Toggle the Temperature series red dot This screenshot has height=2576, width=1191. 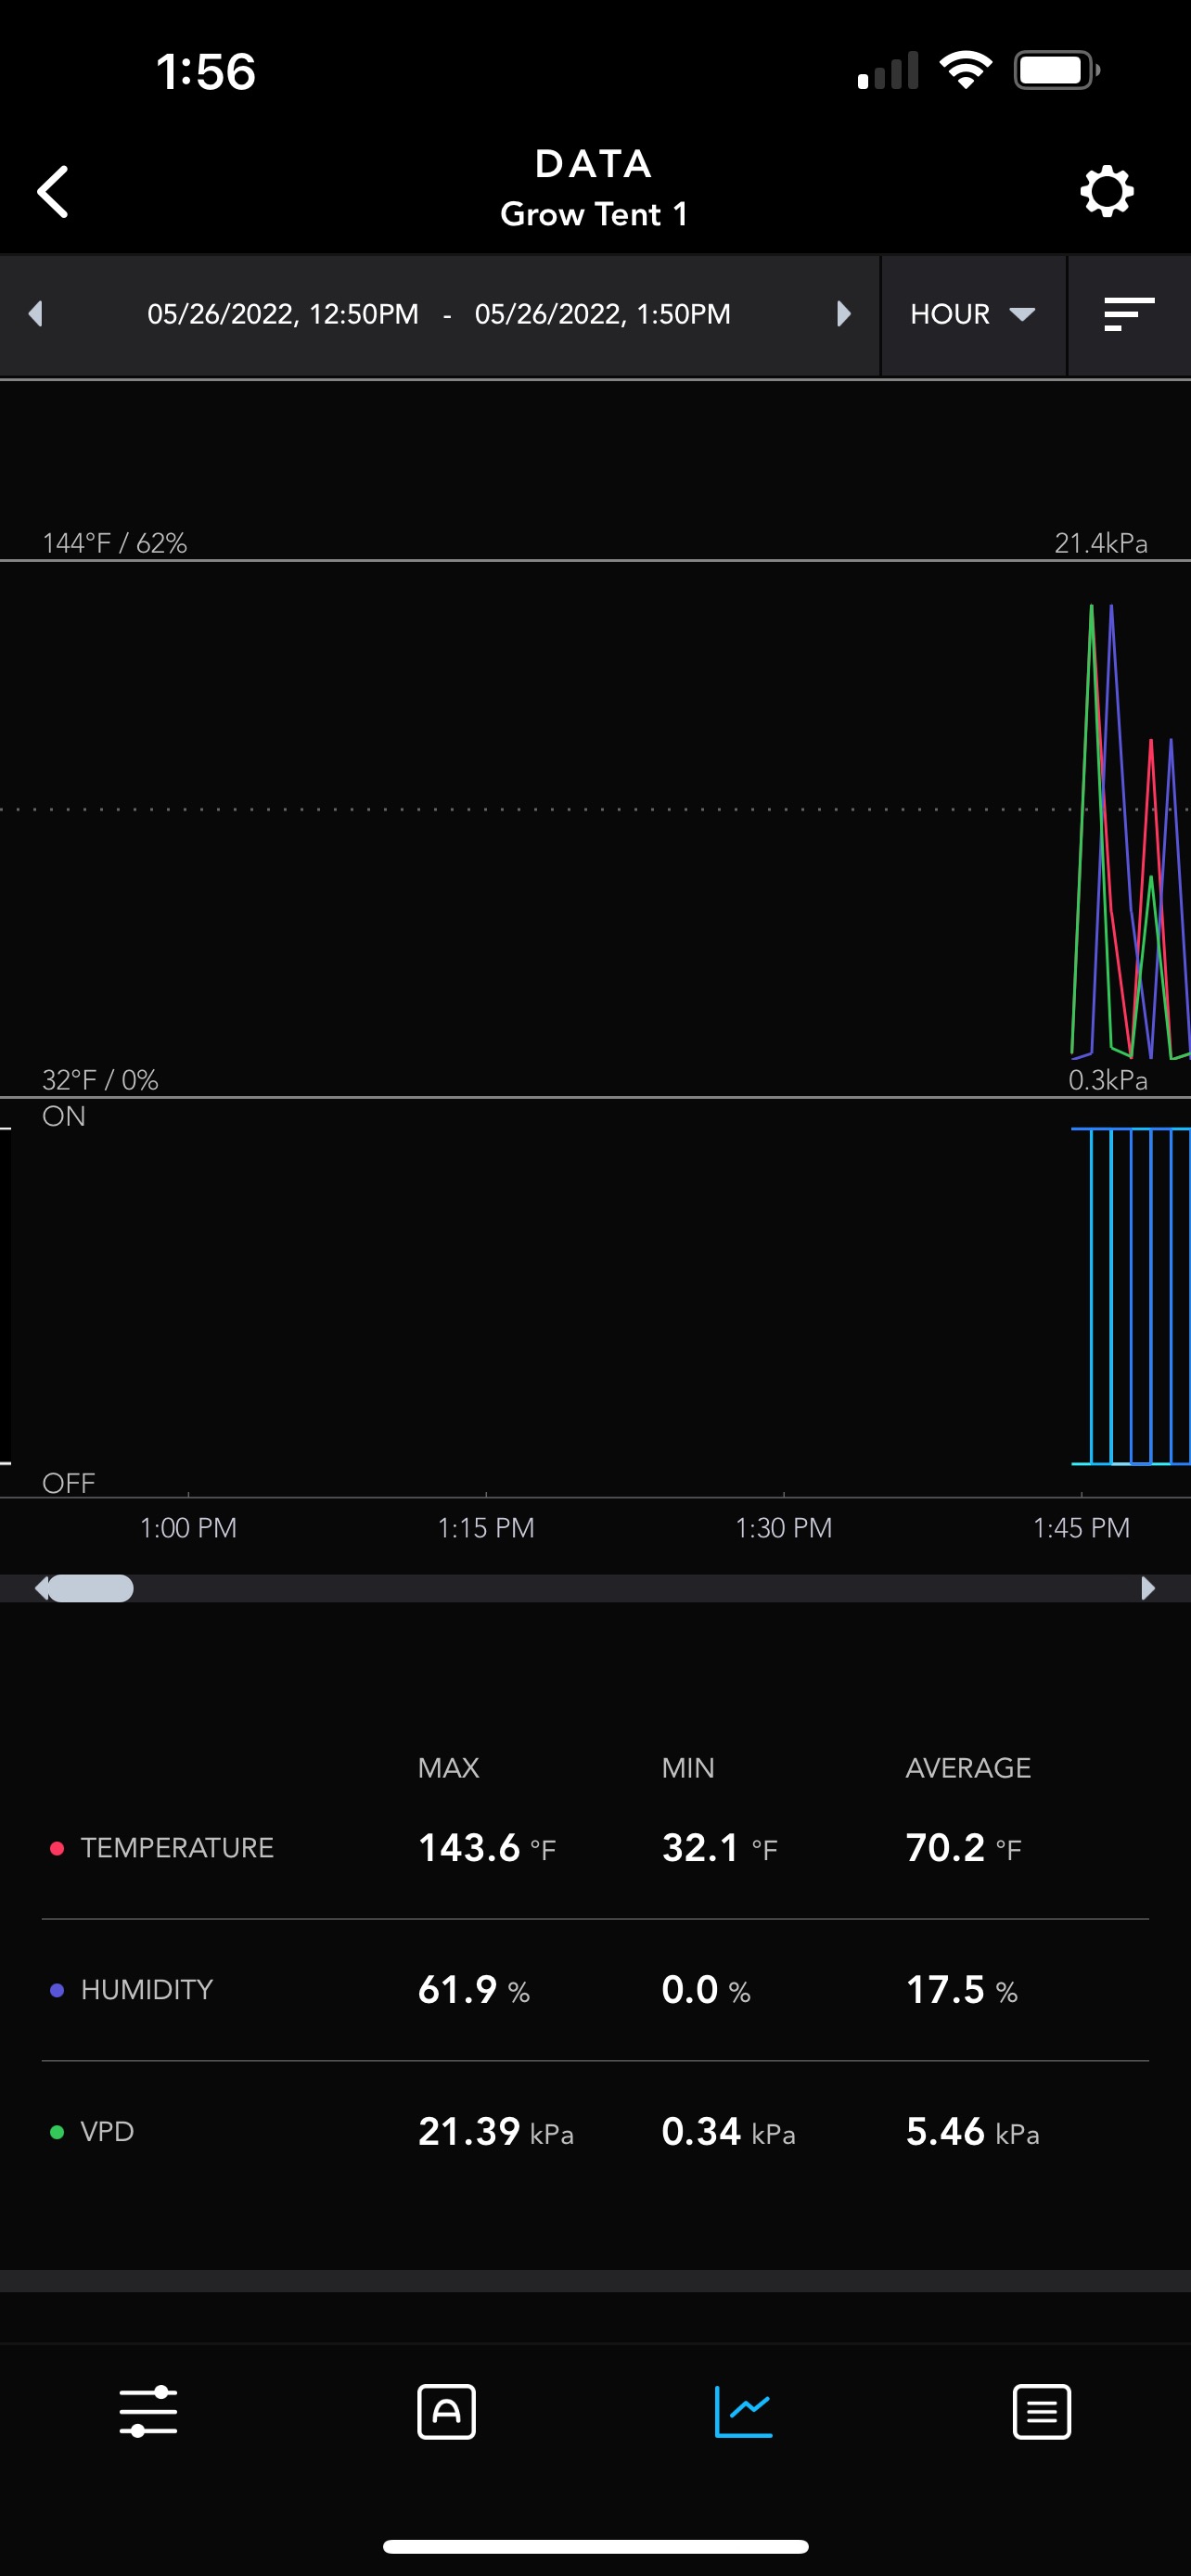(x=58, y=1848)
